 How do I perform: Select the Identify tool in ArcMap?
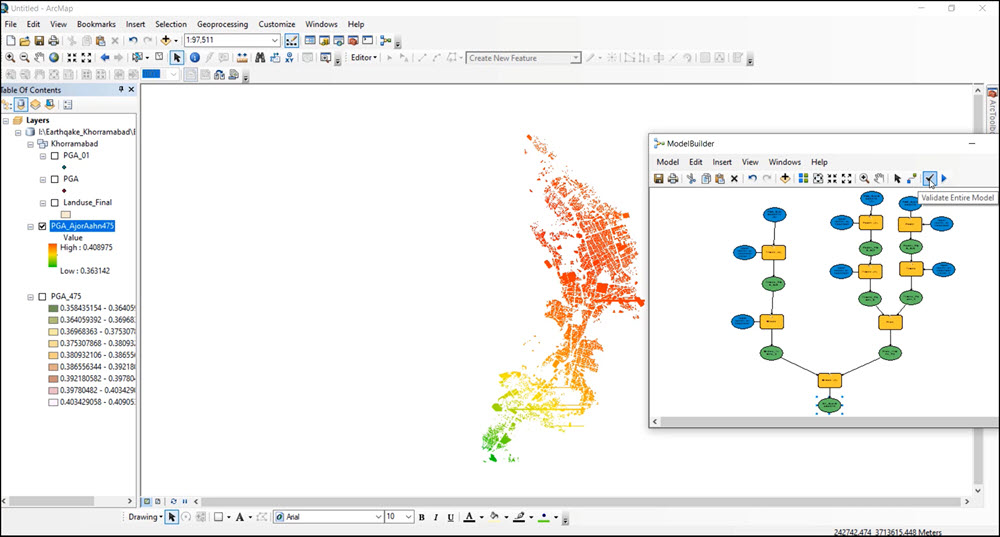[x=194, y=58]
